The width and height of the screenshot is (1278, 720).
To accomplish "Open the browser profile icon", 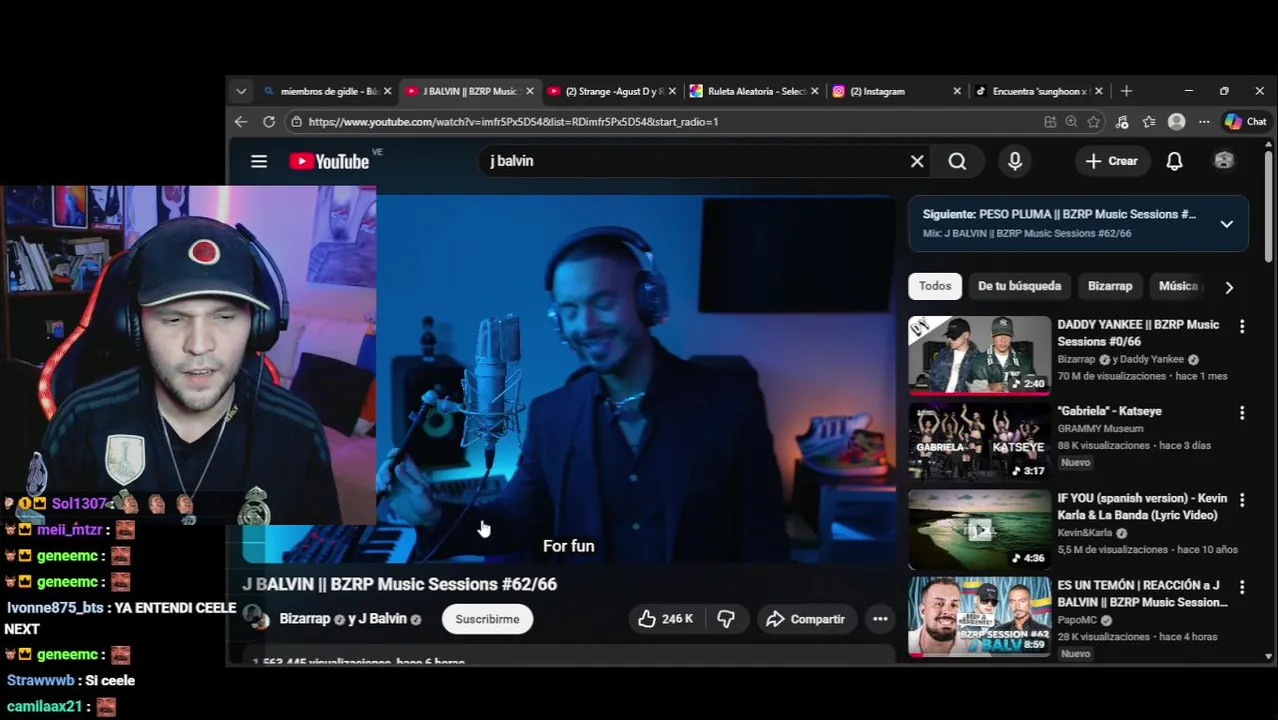I will 1176,122.
